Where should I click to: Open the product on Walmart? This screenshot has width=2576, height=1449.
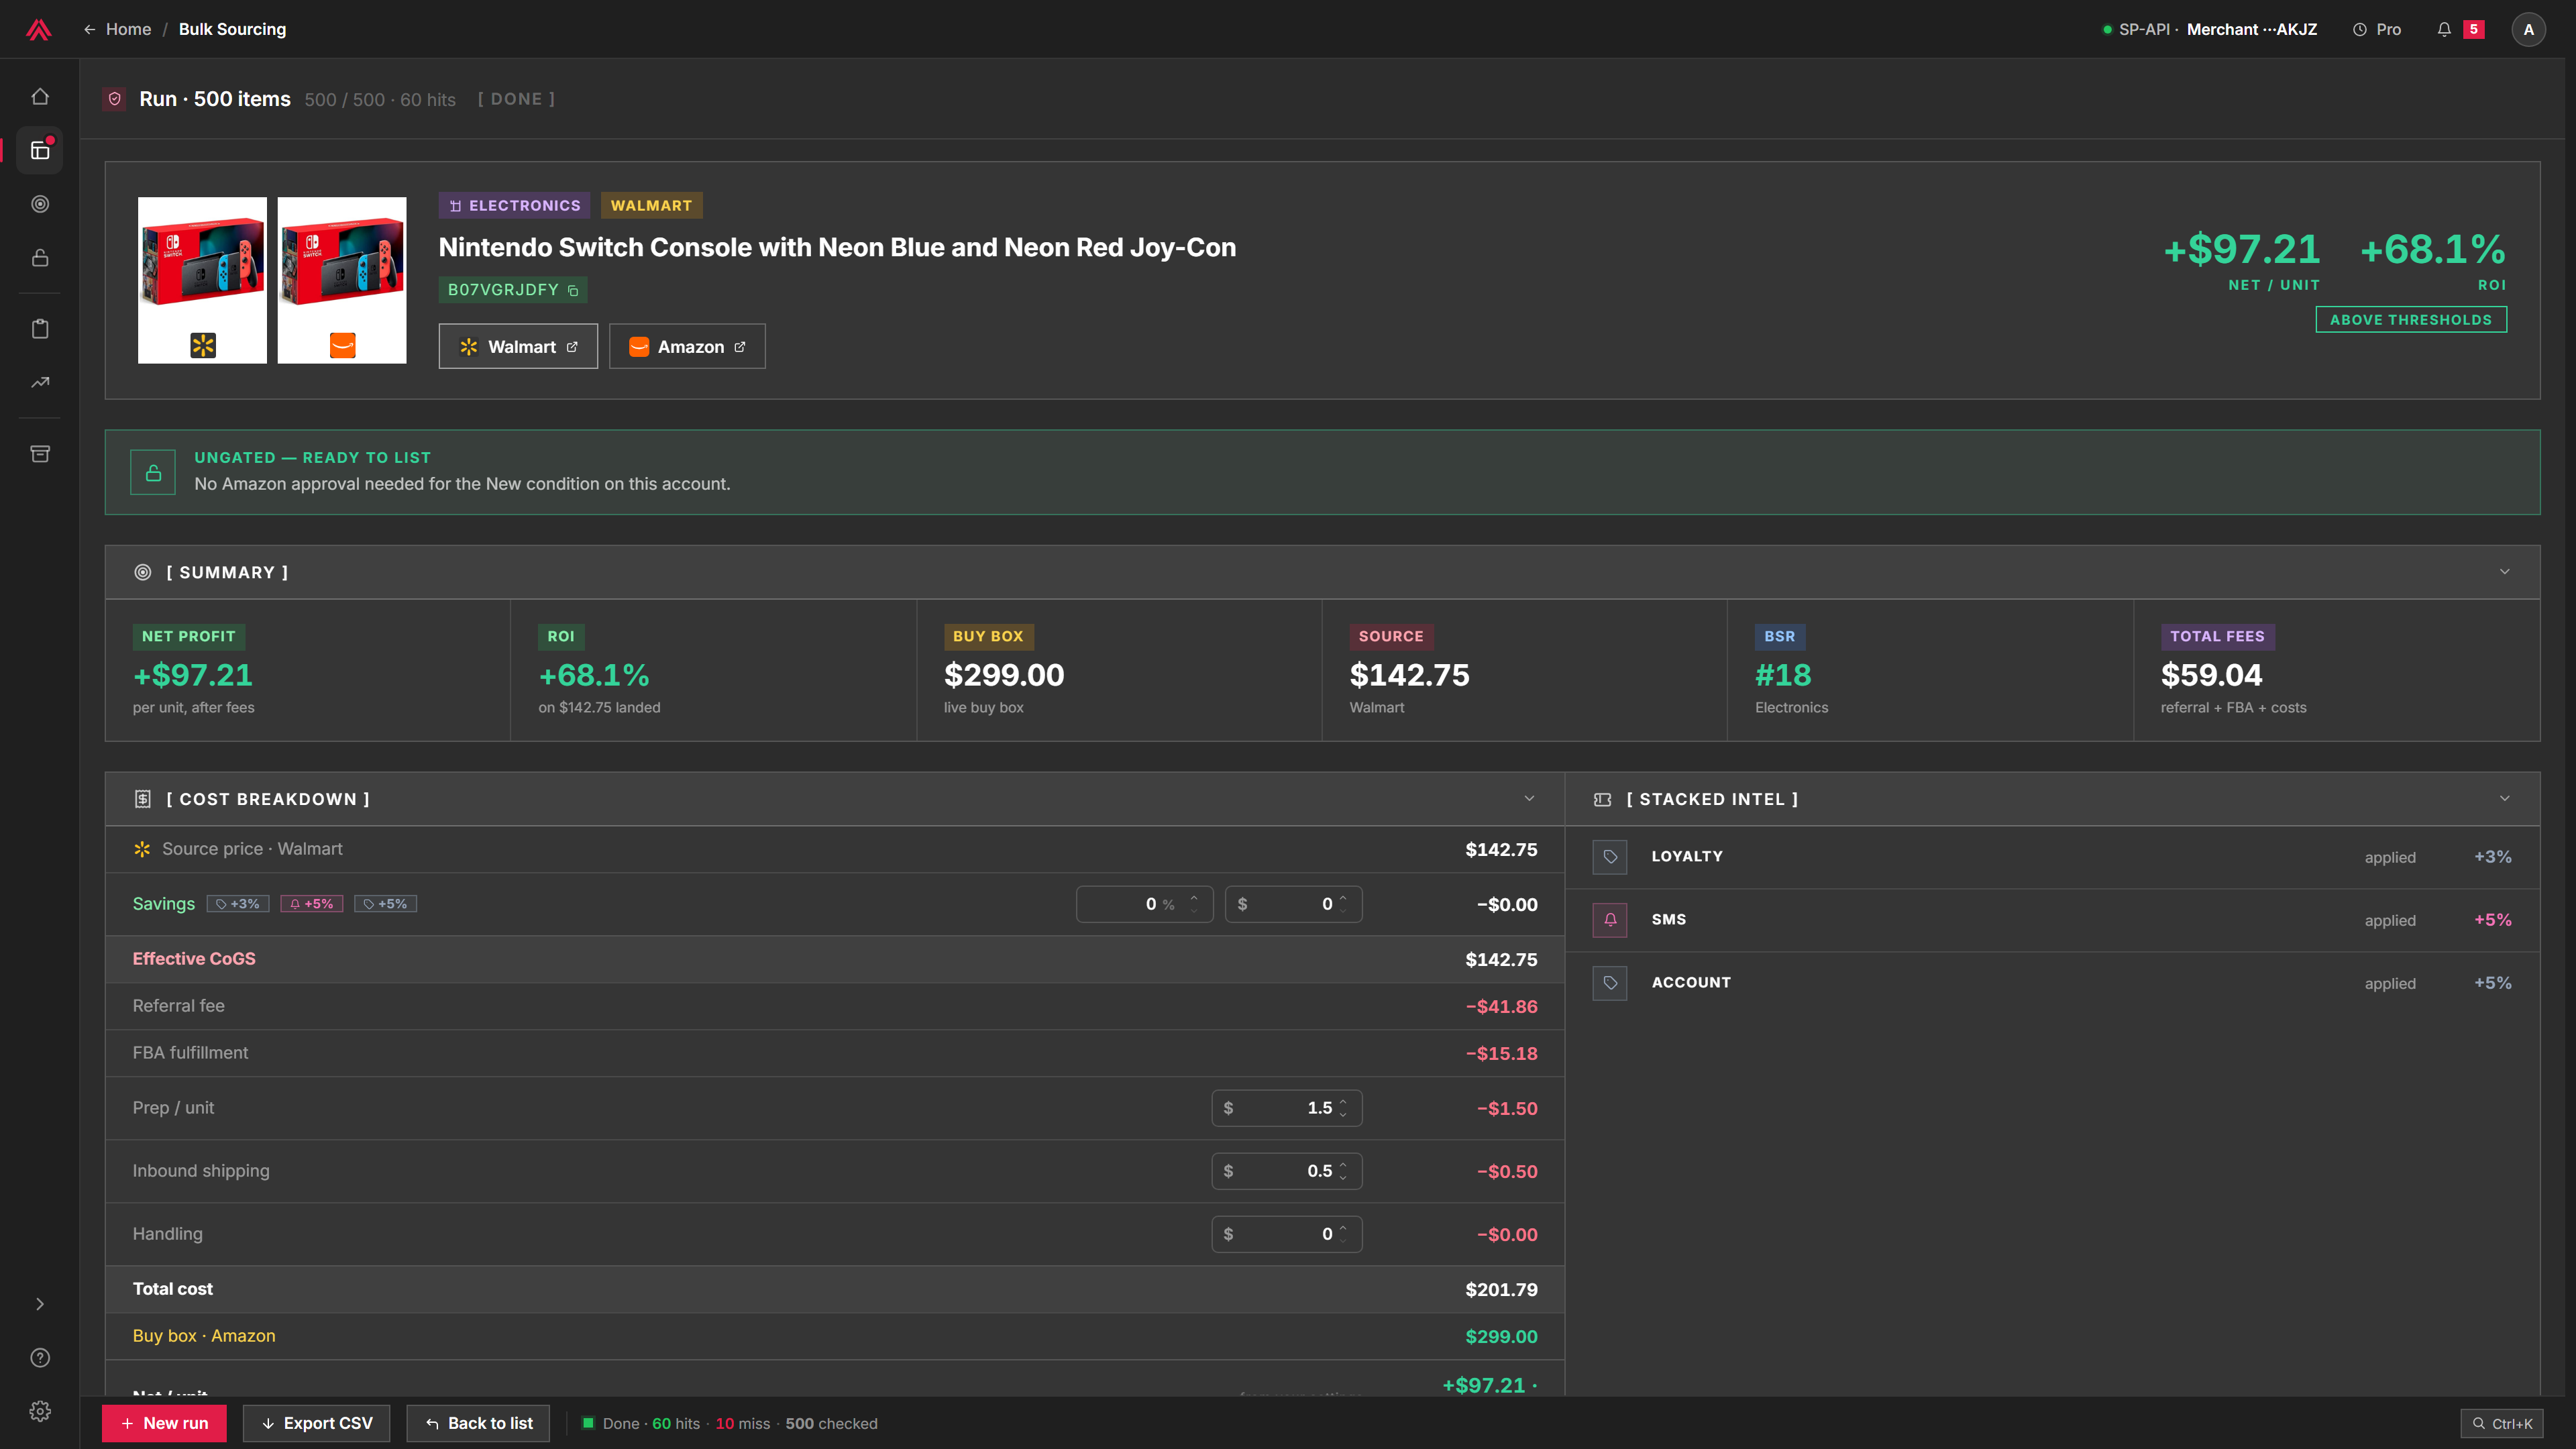(x=518, y=346)
